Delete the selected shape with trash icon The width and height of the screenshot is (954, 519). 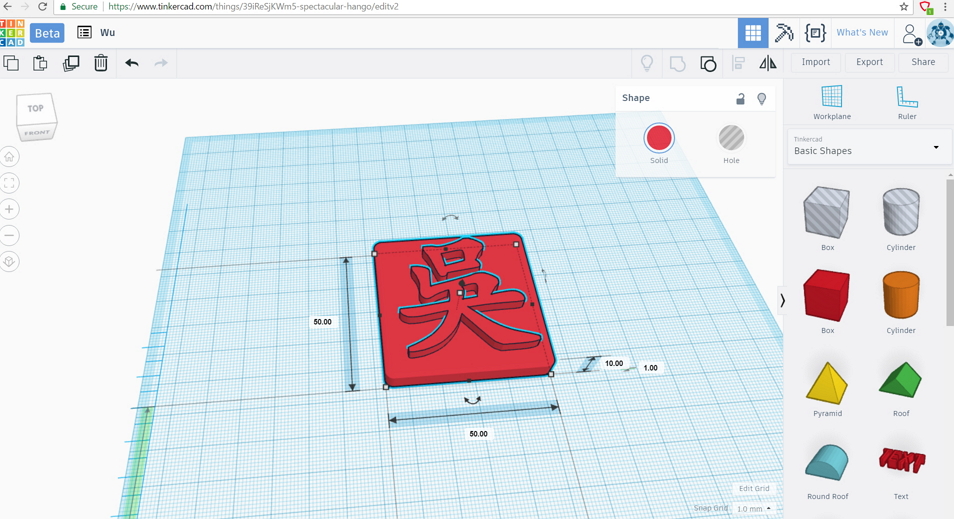101,63
